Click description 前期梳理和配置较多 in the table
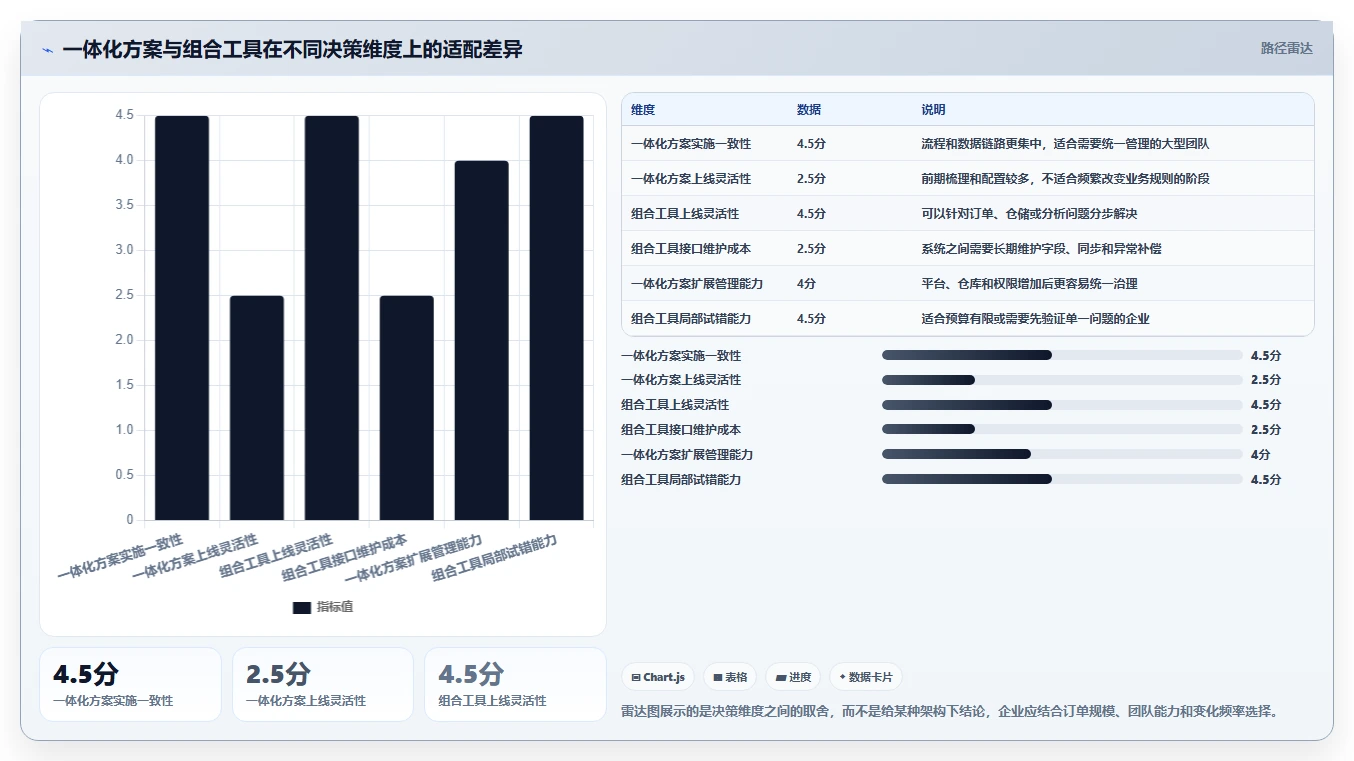Viewport: 1354px width, 761px height. 1065,179
